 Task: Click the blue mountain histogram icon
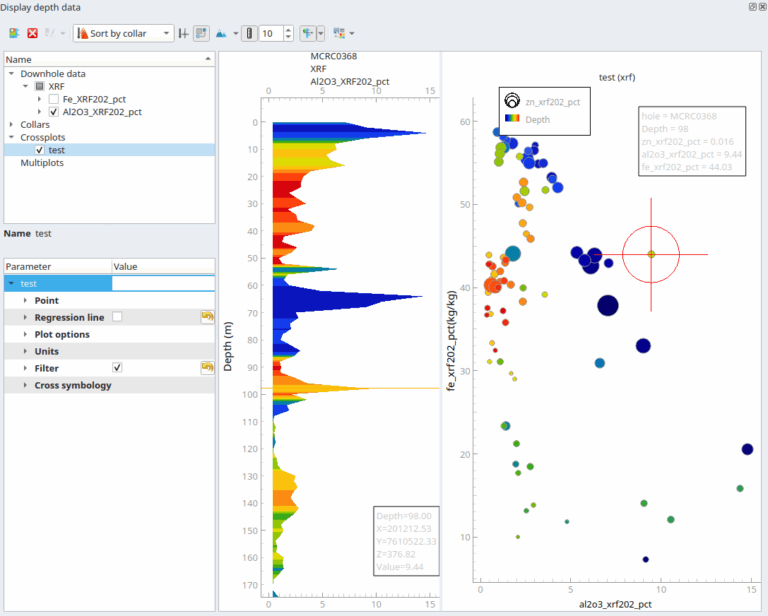point(221,33)
